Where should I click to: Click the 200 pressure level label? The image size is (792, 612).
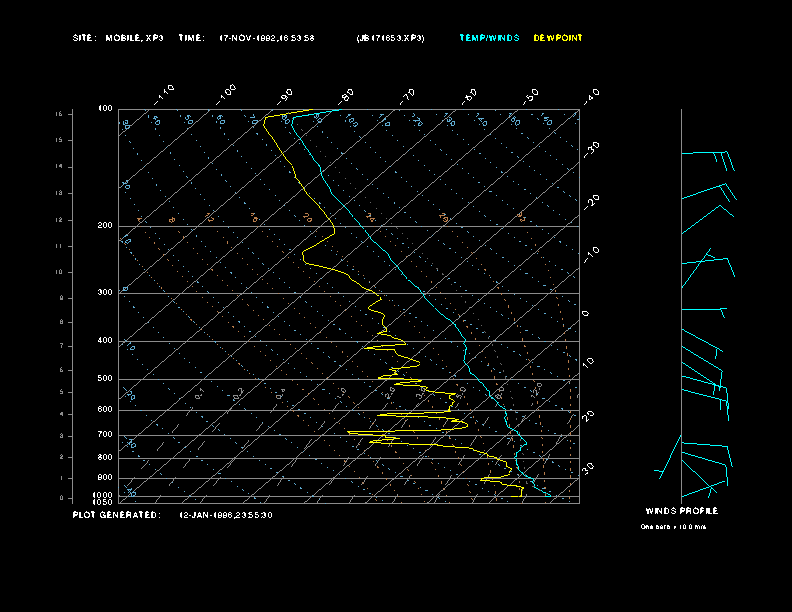[104, 226]
